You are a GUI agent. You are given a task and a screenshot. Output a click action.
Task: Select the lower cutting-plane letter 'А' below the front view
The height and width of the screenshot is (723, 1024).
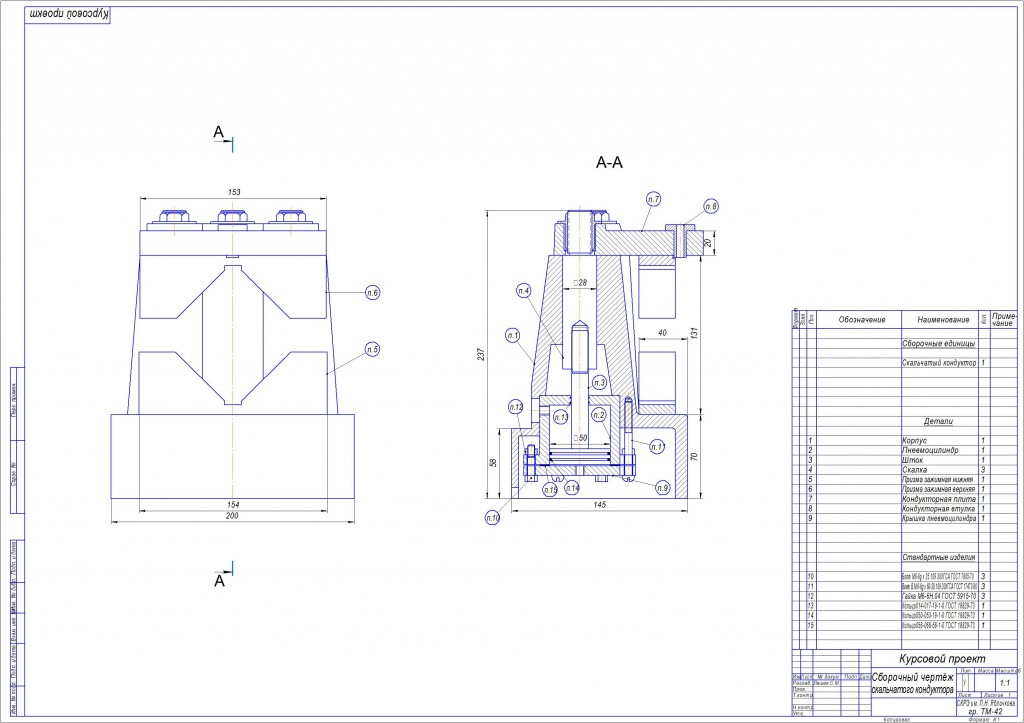219,581
